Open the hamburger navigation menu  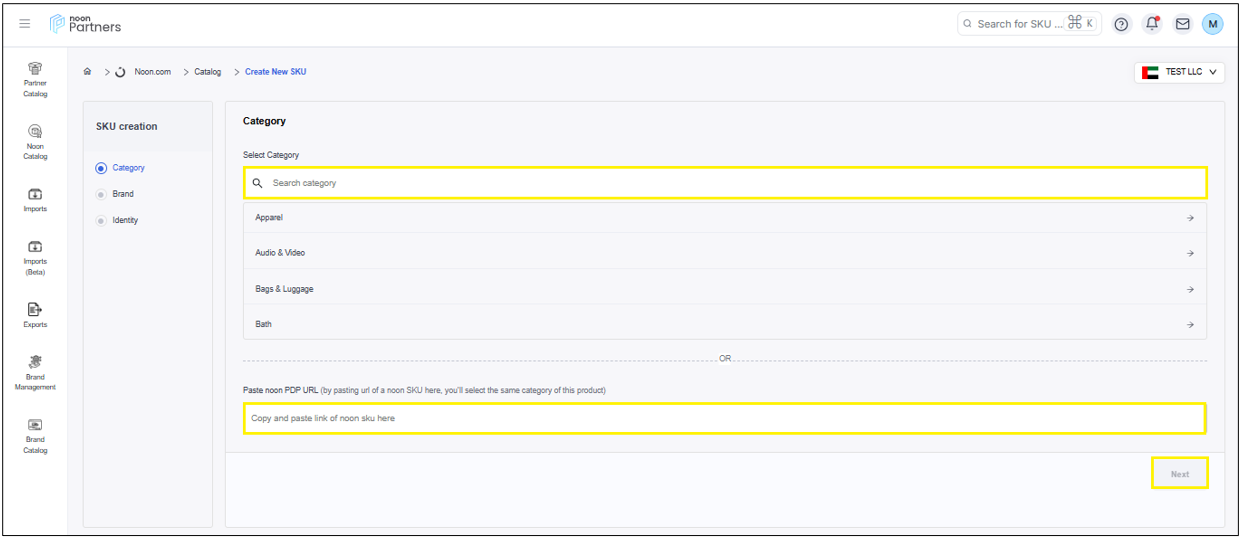[x=25, y=24]
